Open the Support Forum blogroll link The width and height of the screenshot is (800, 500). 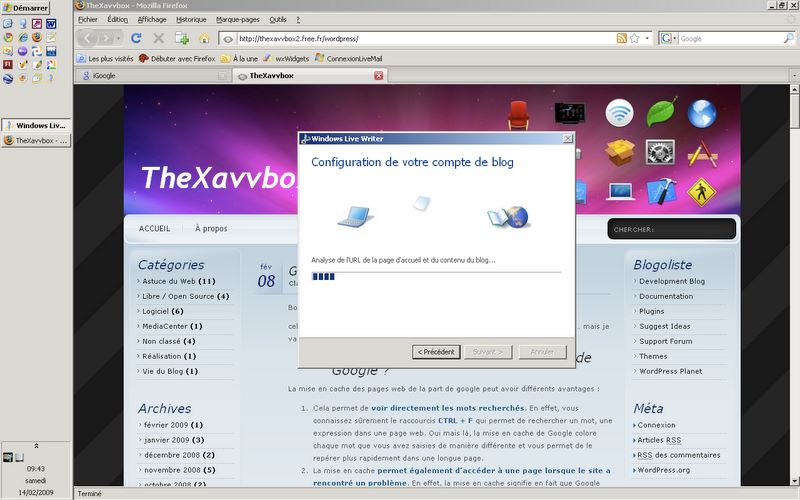coord(665,341)
